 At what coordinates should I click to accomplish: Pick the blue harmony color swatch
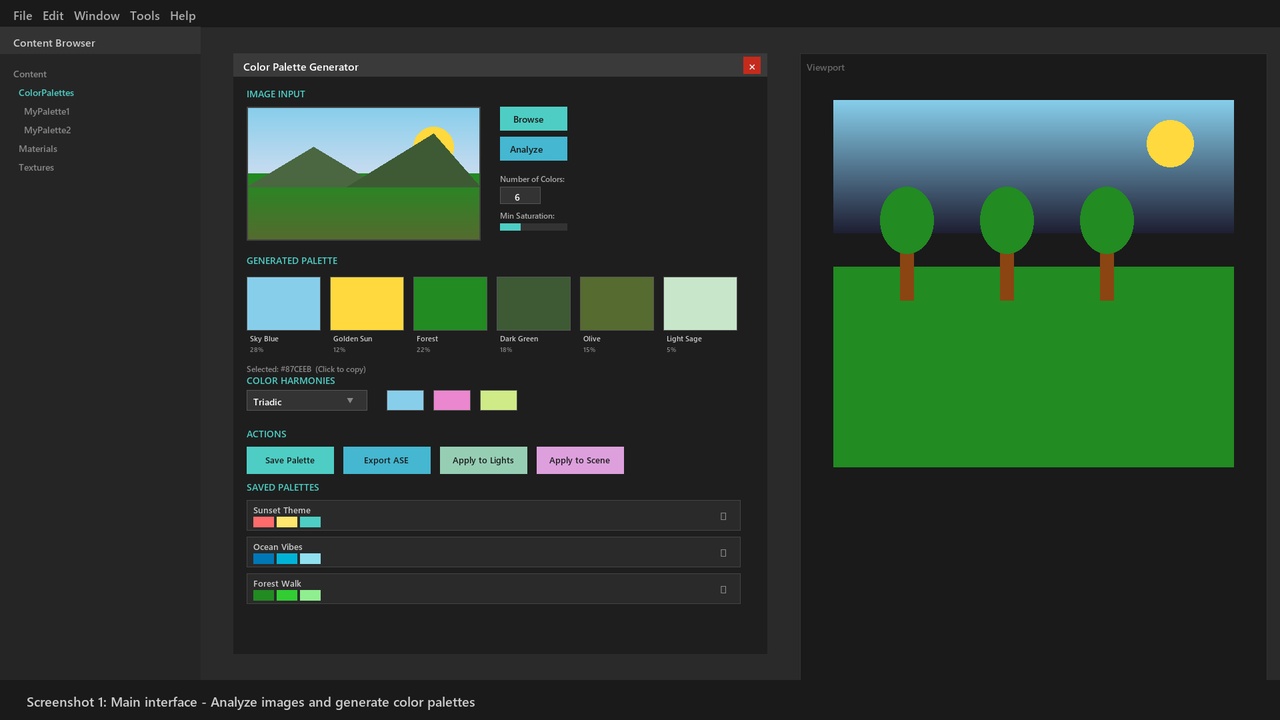point(405,400)
